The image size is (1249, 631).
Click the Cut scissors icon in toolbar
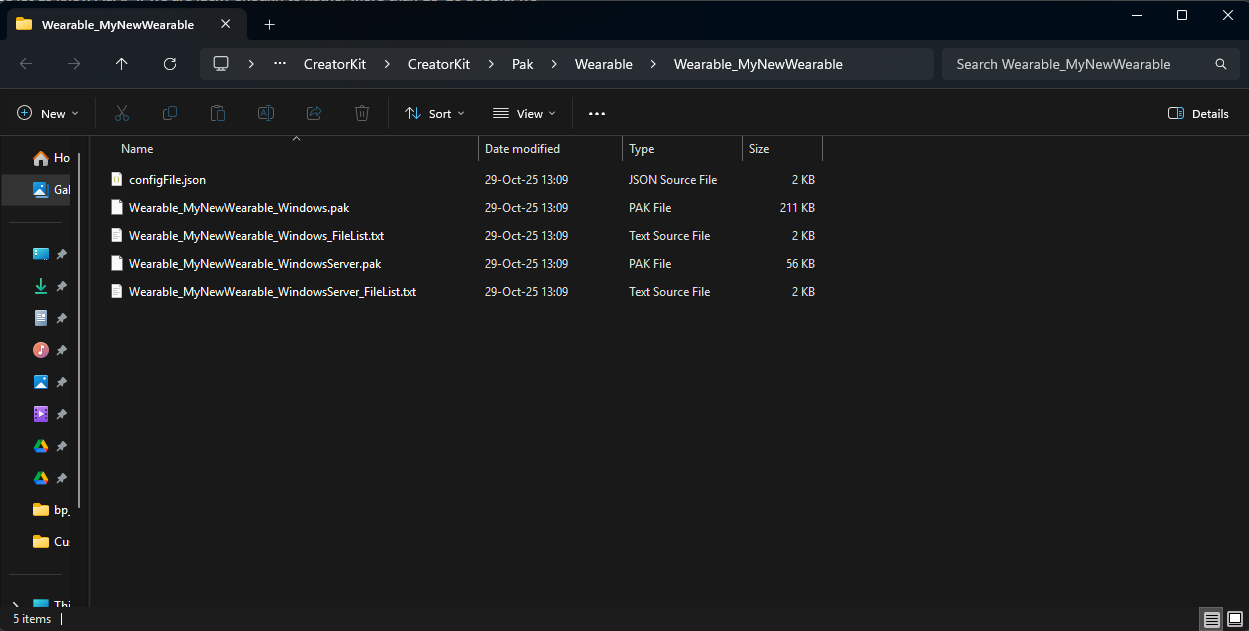122,114
